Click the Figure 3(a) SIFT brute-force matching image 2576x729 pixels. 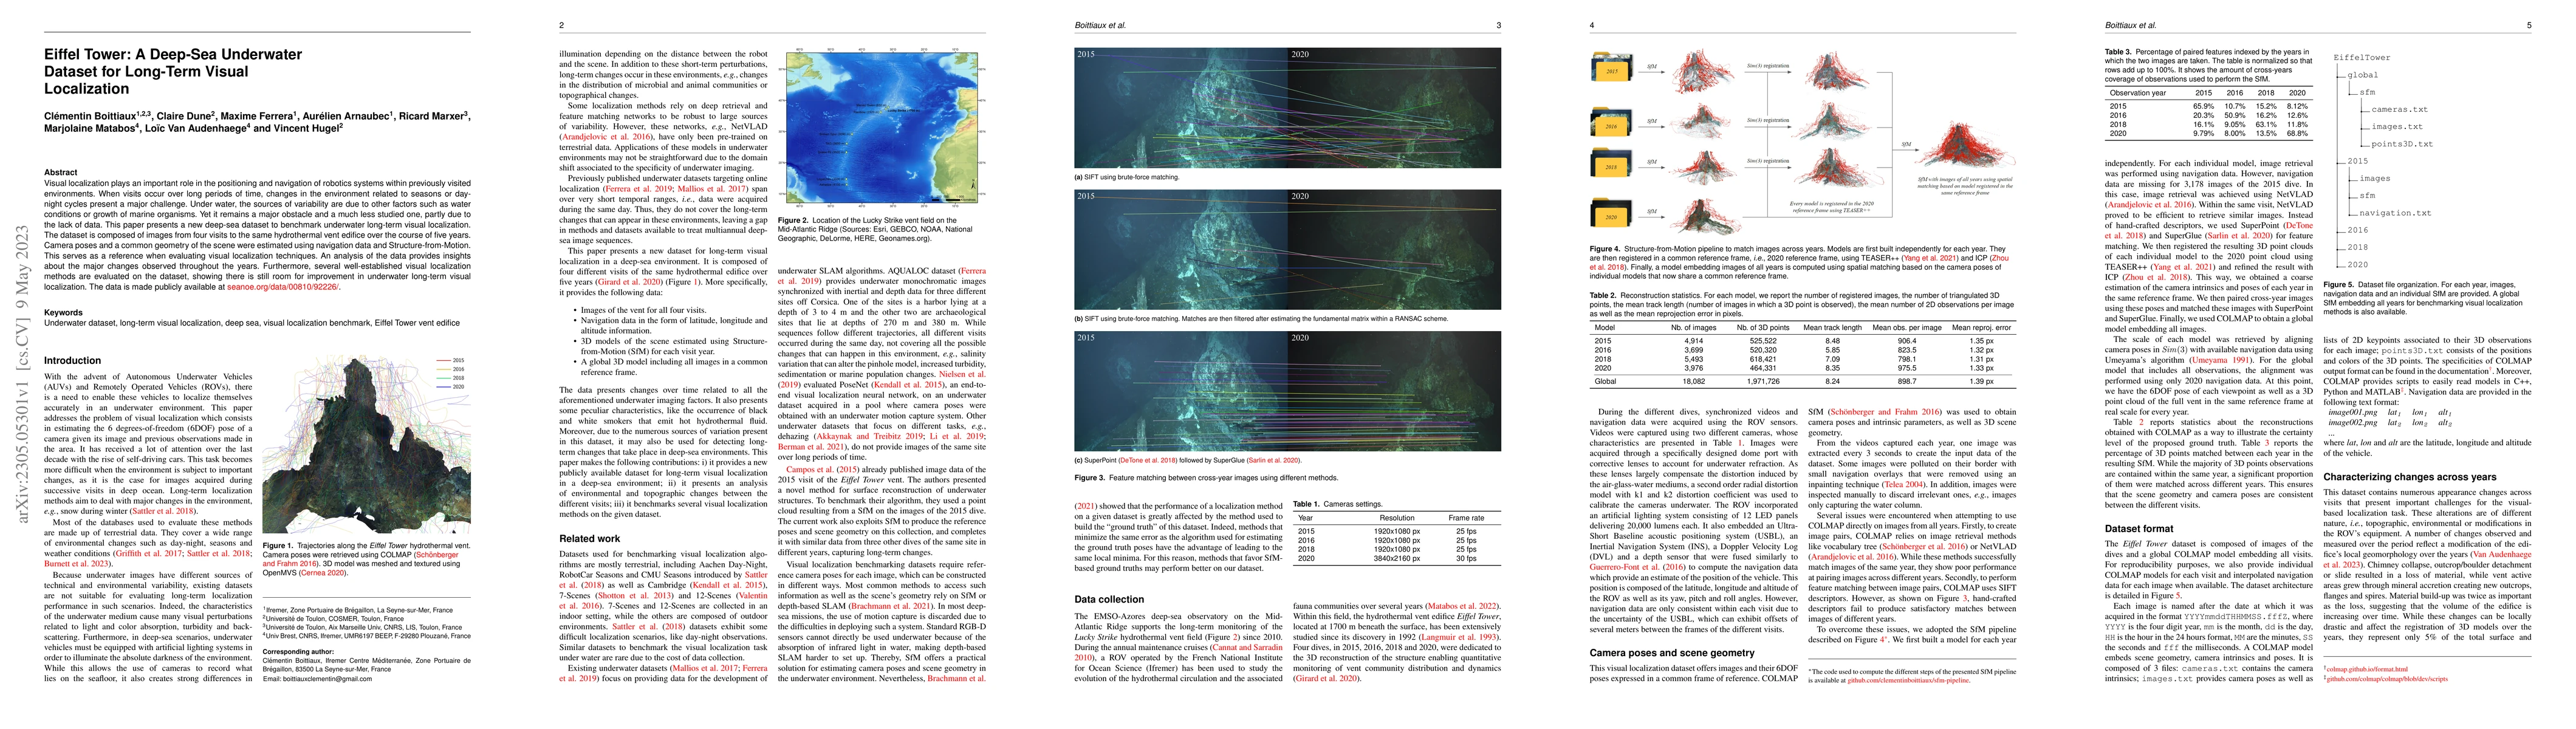click(1288, 107)
